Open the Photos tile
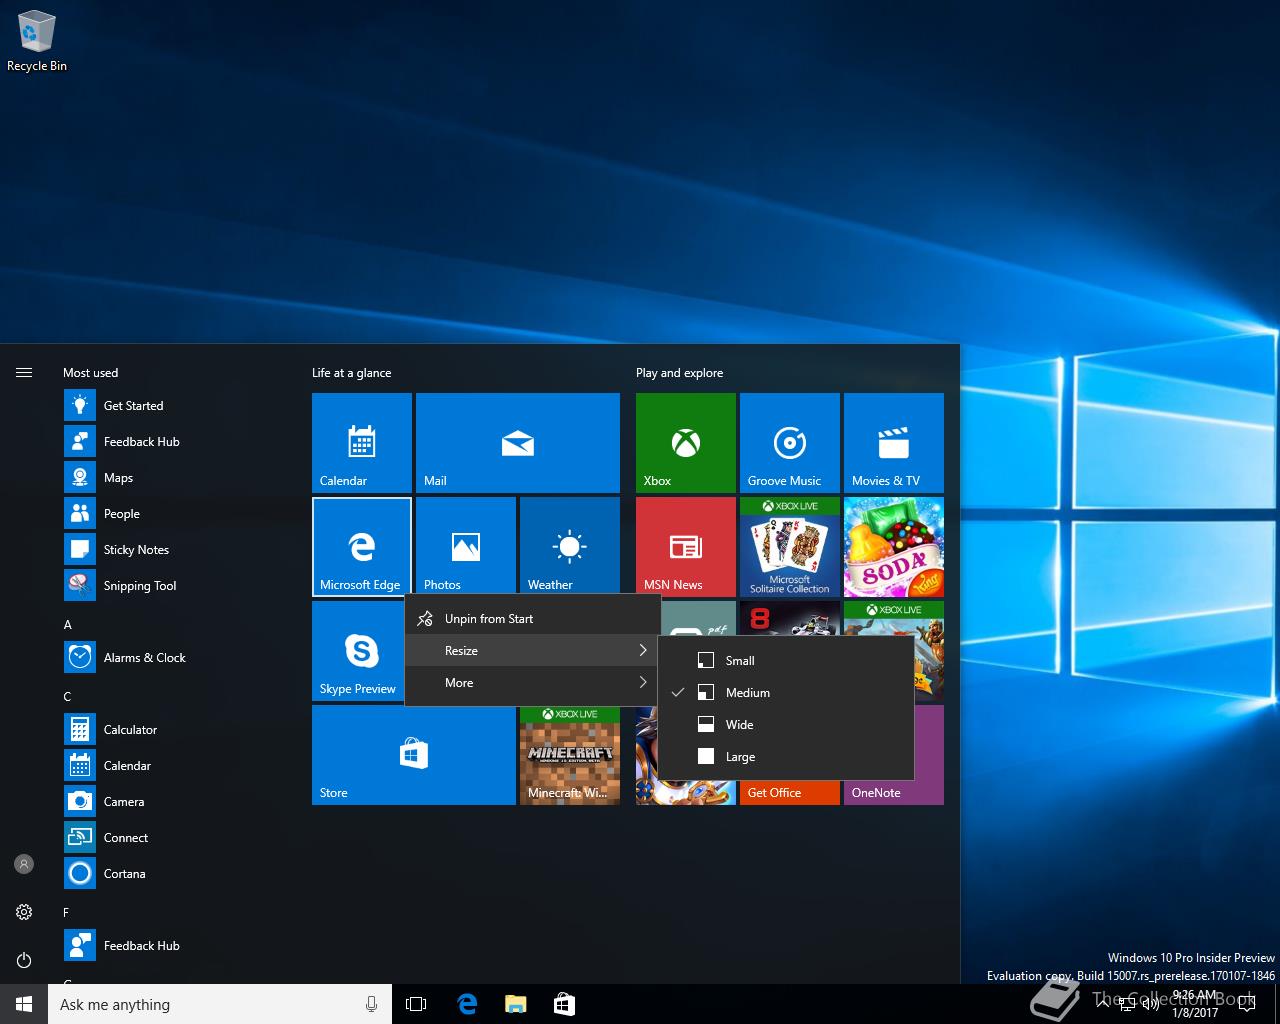1280x1024 pixels. (466, 546)
